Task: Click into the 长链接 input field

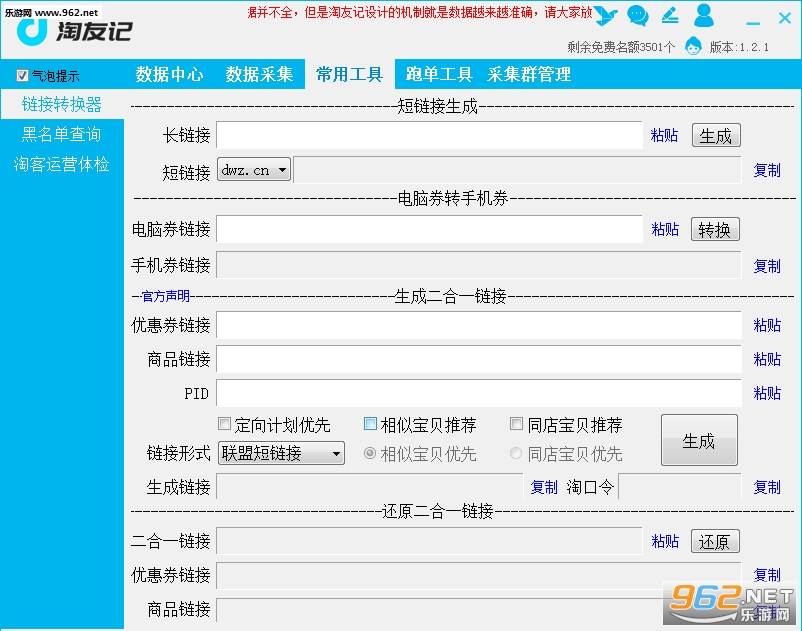Action: click(x=429, y=135)
